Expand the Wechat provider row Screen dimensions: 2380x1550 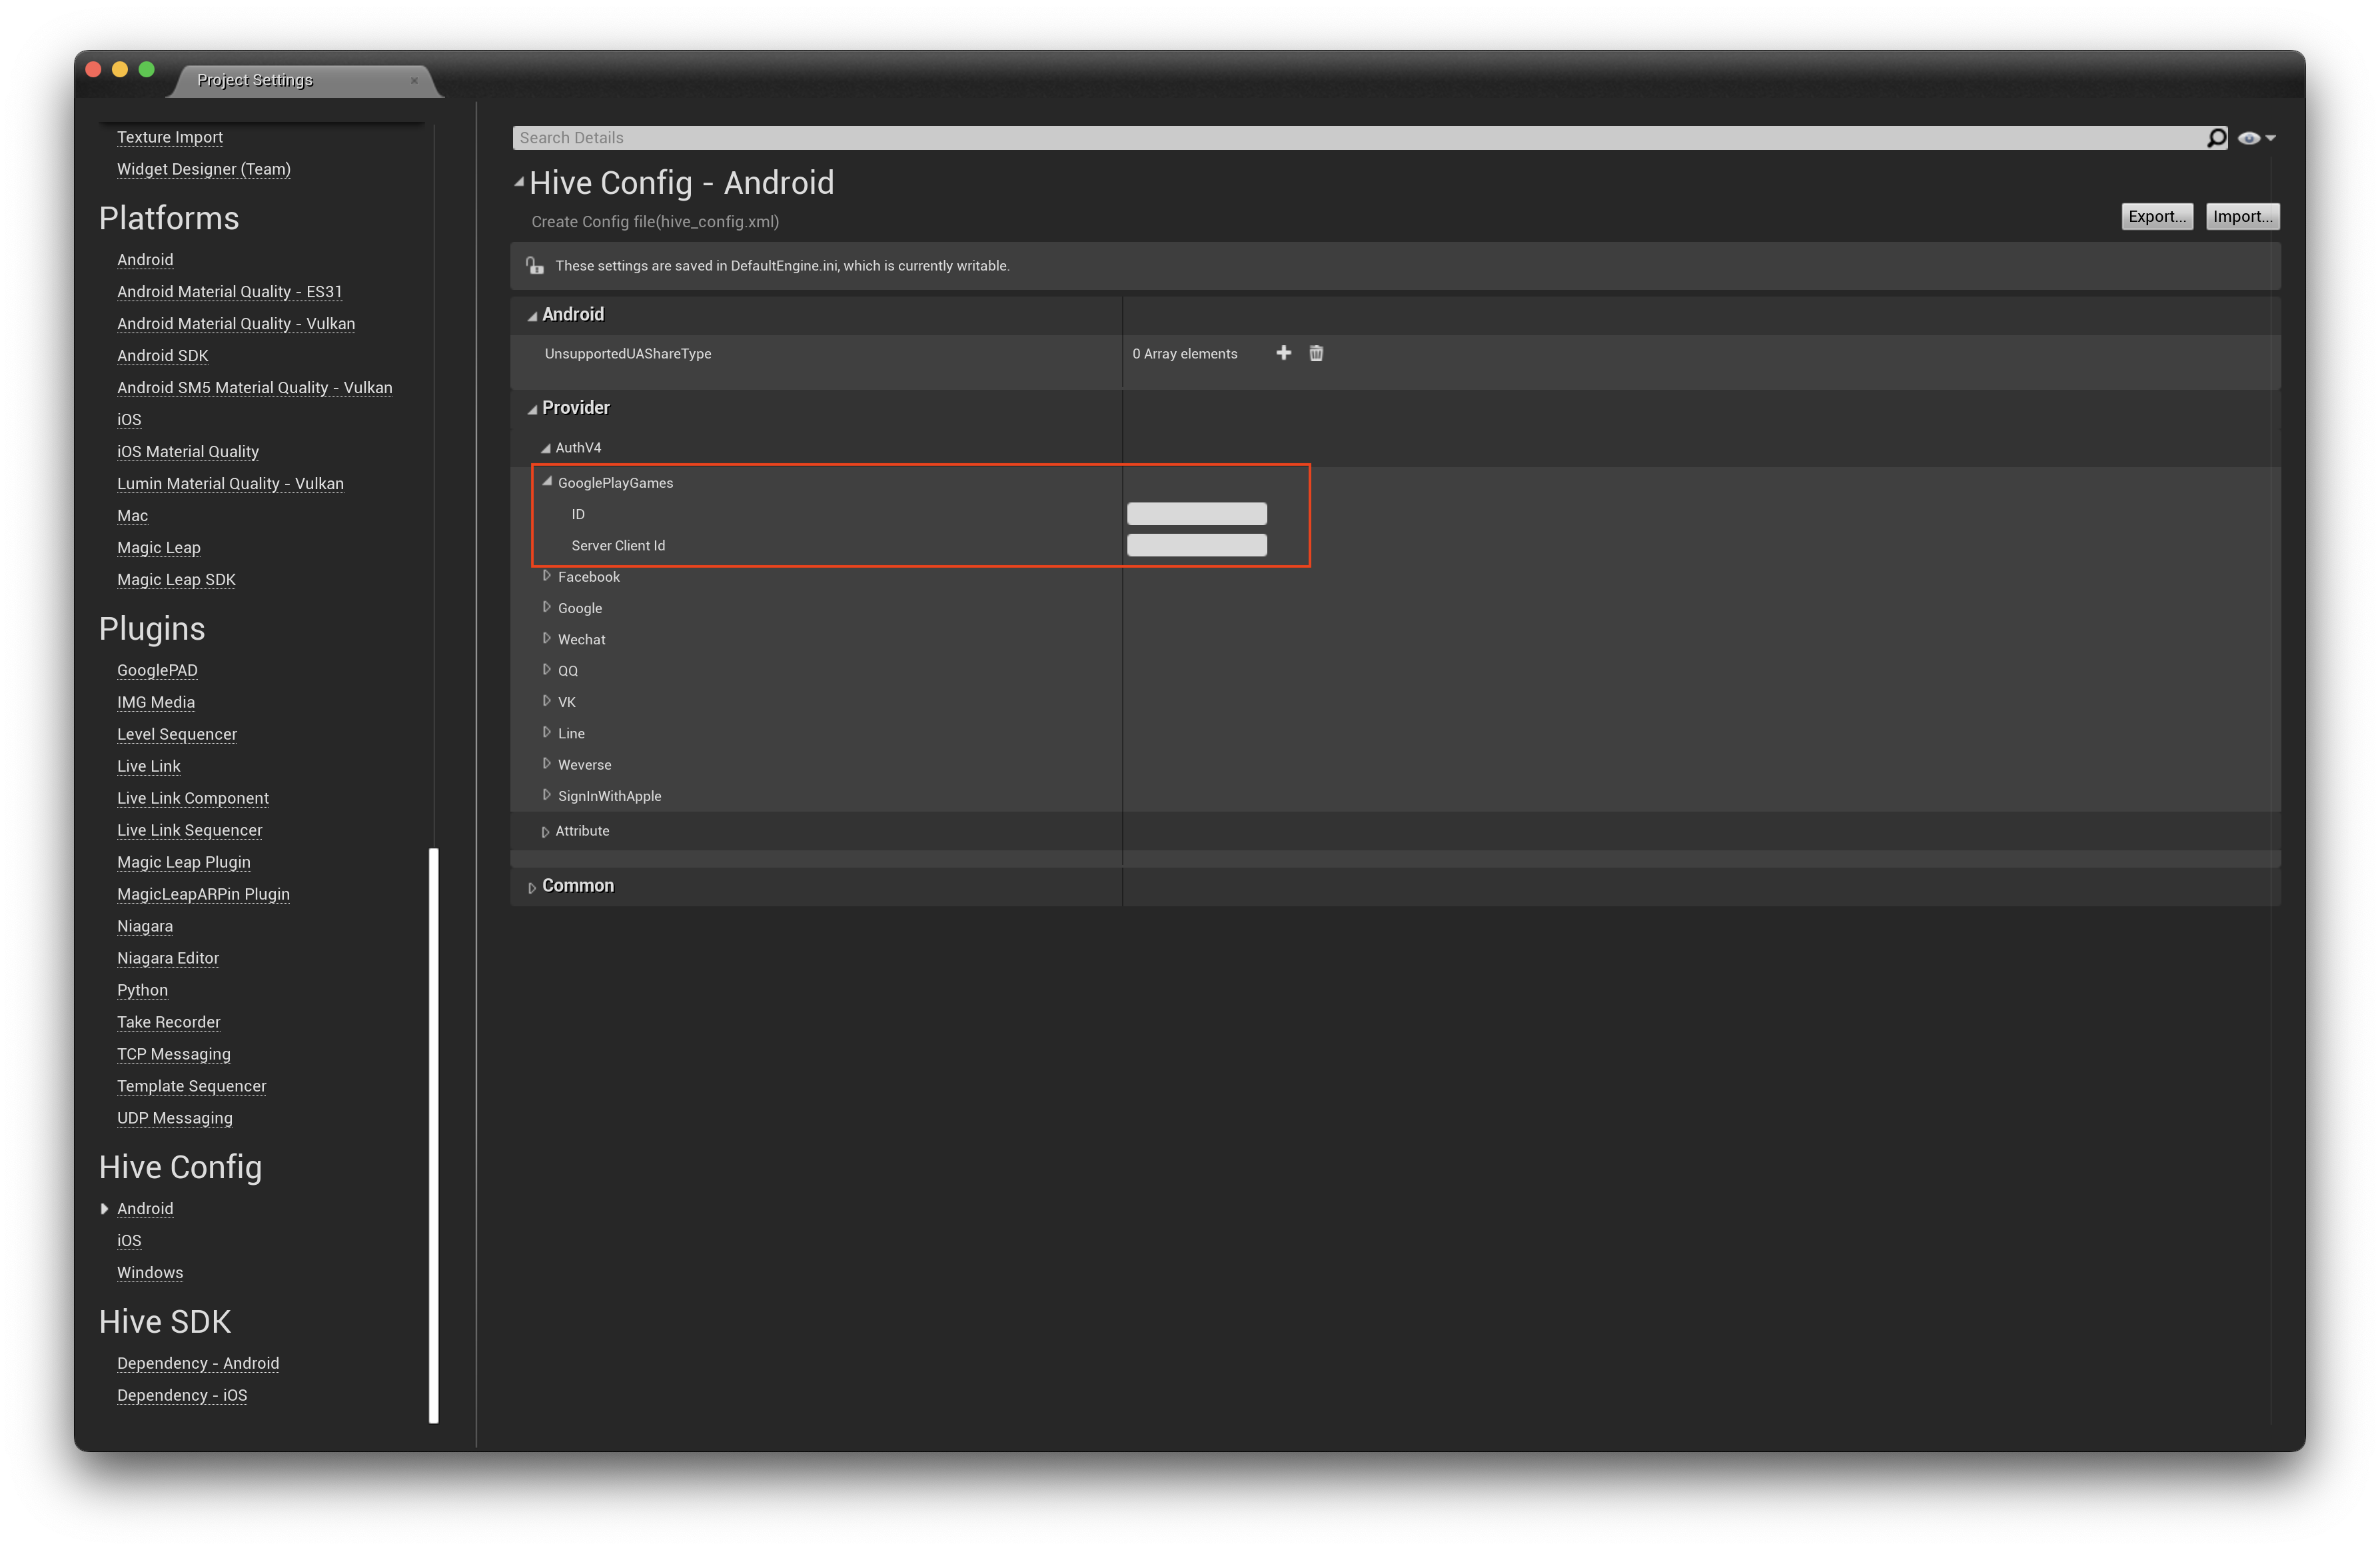(547, 638)
